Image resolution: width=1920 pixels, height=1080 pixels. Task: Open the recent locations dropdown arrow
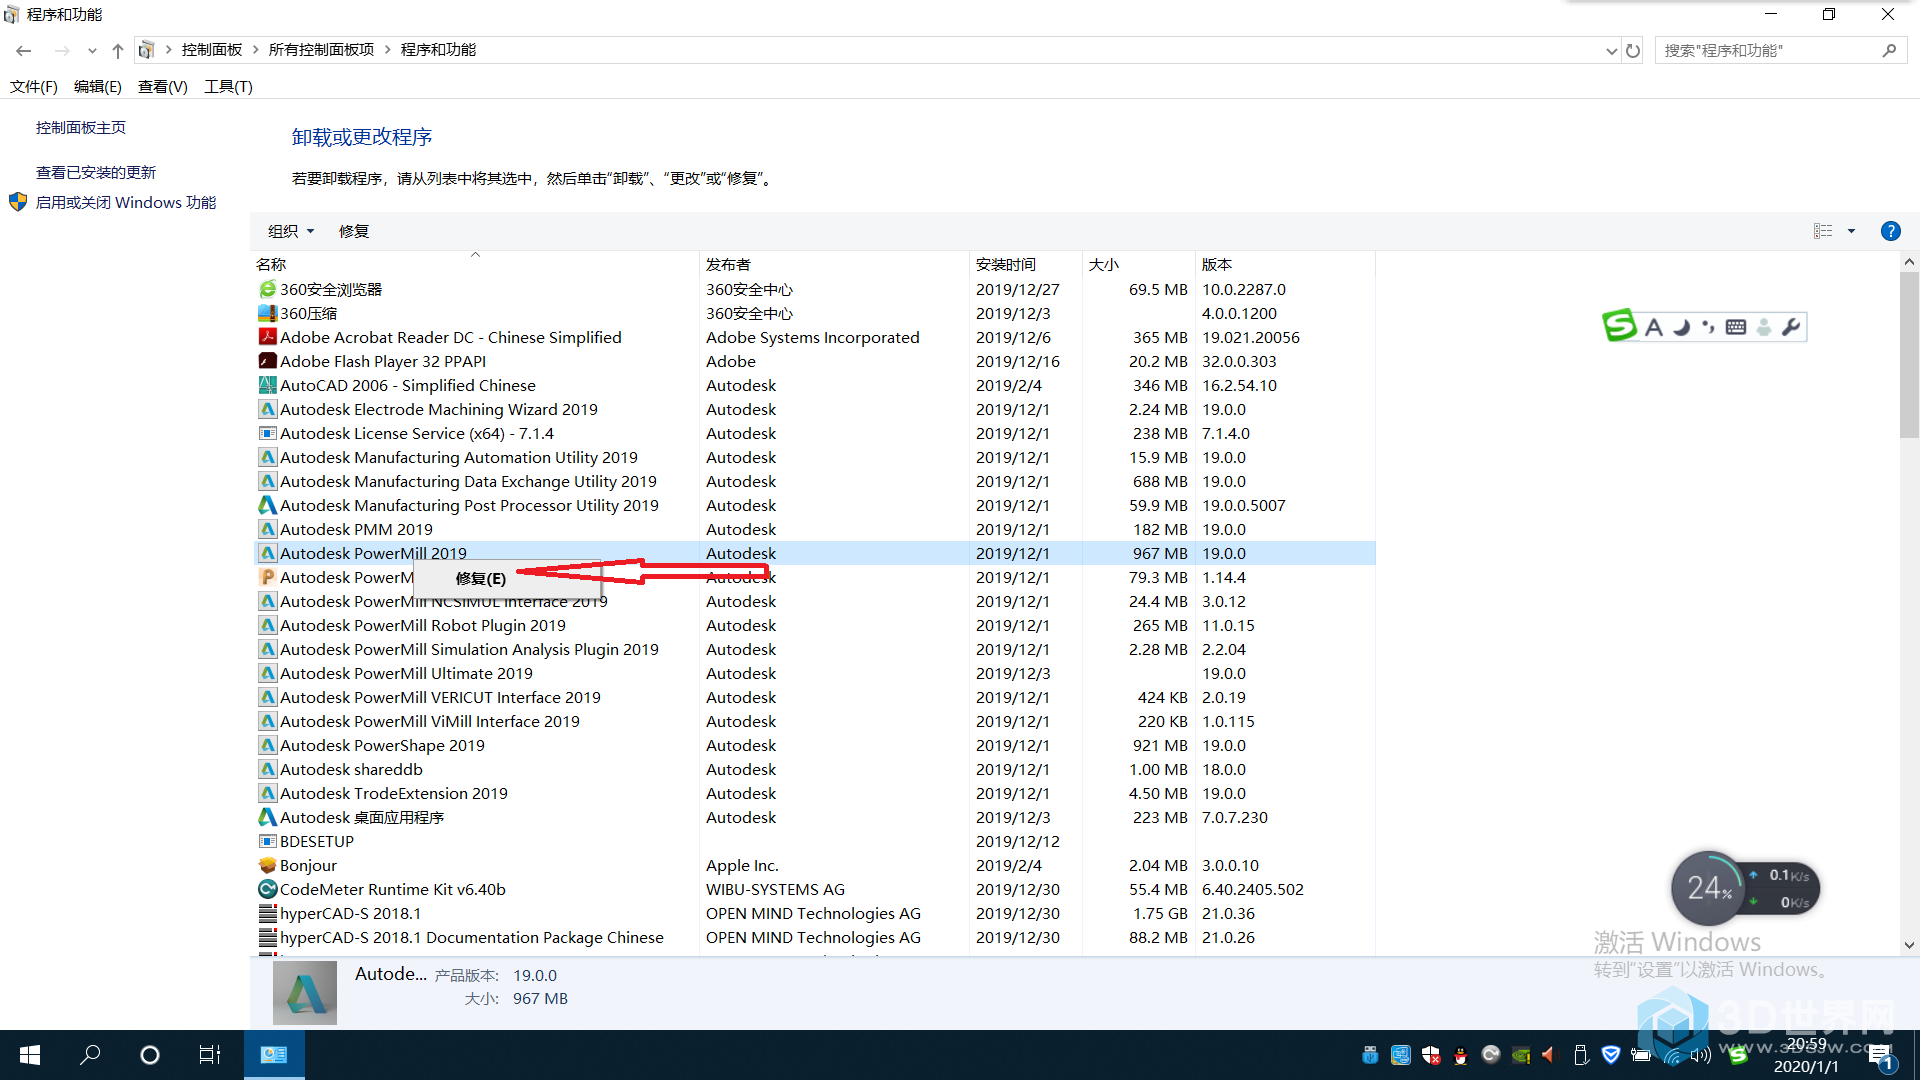92,50
